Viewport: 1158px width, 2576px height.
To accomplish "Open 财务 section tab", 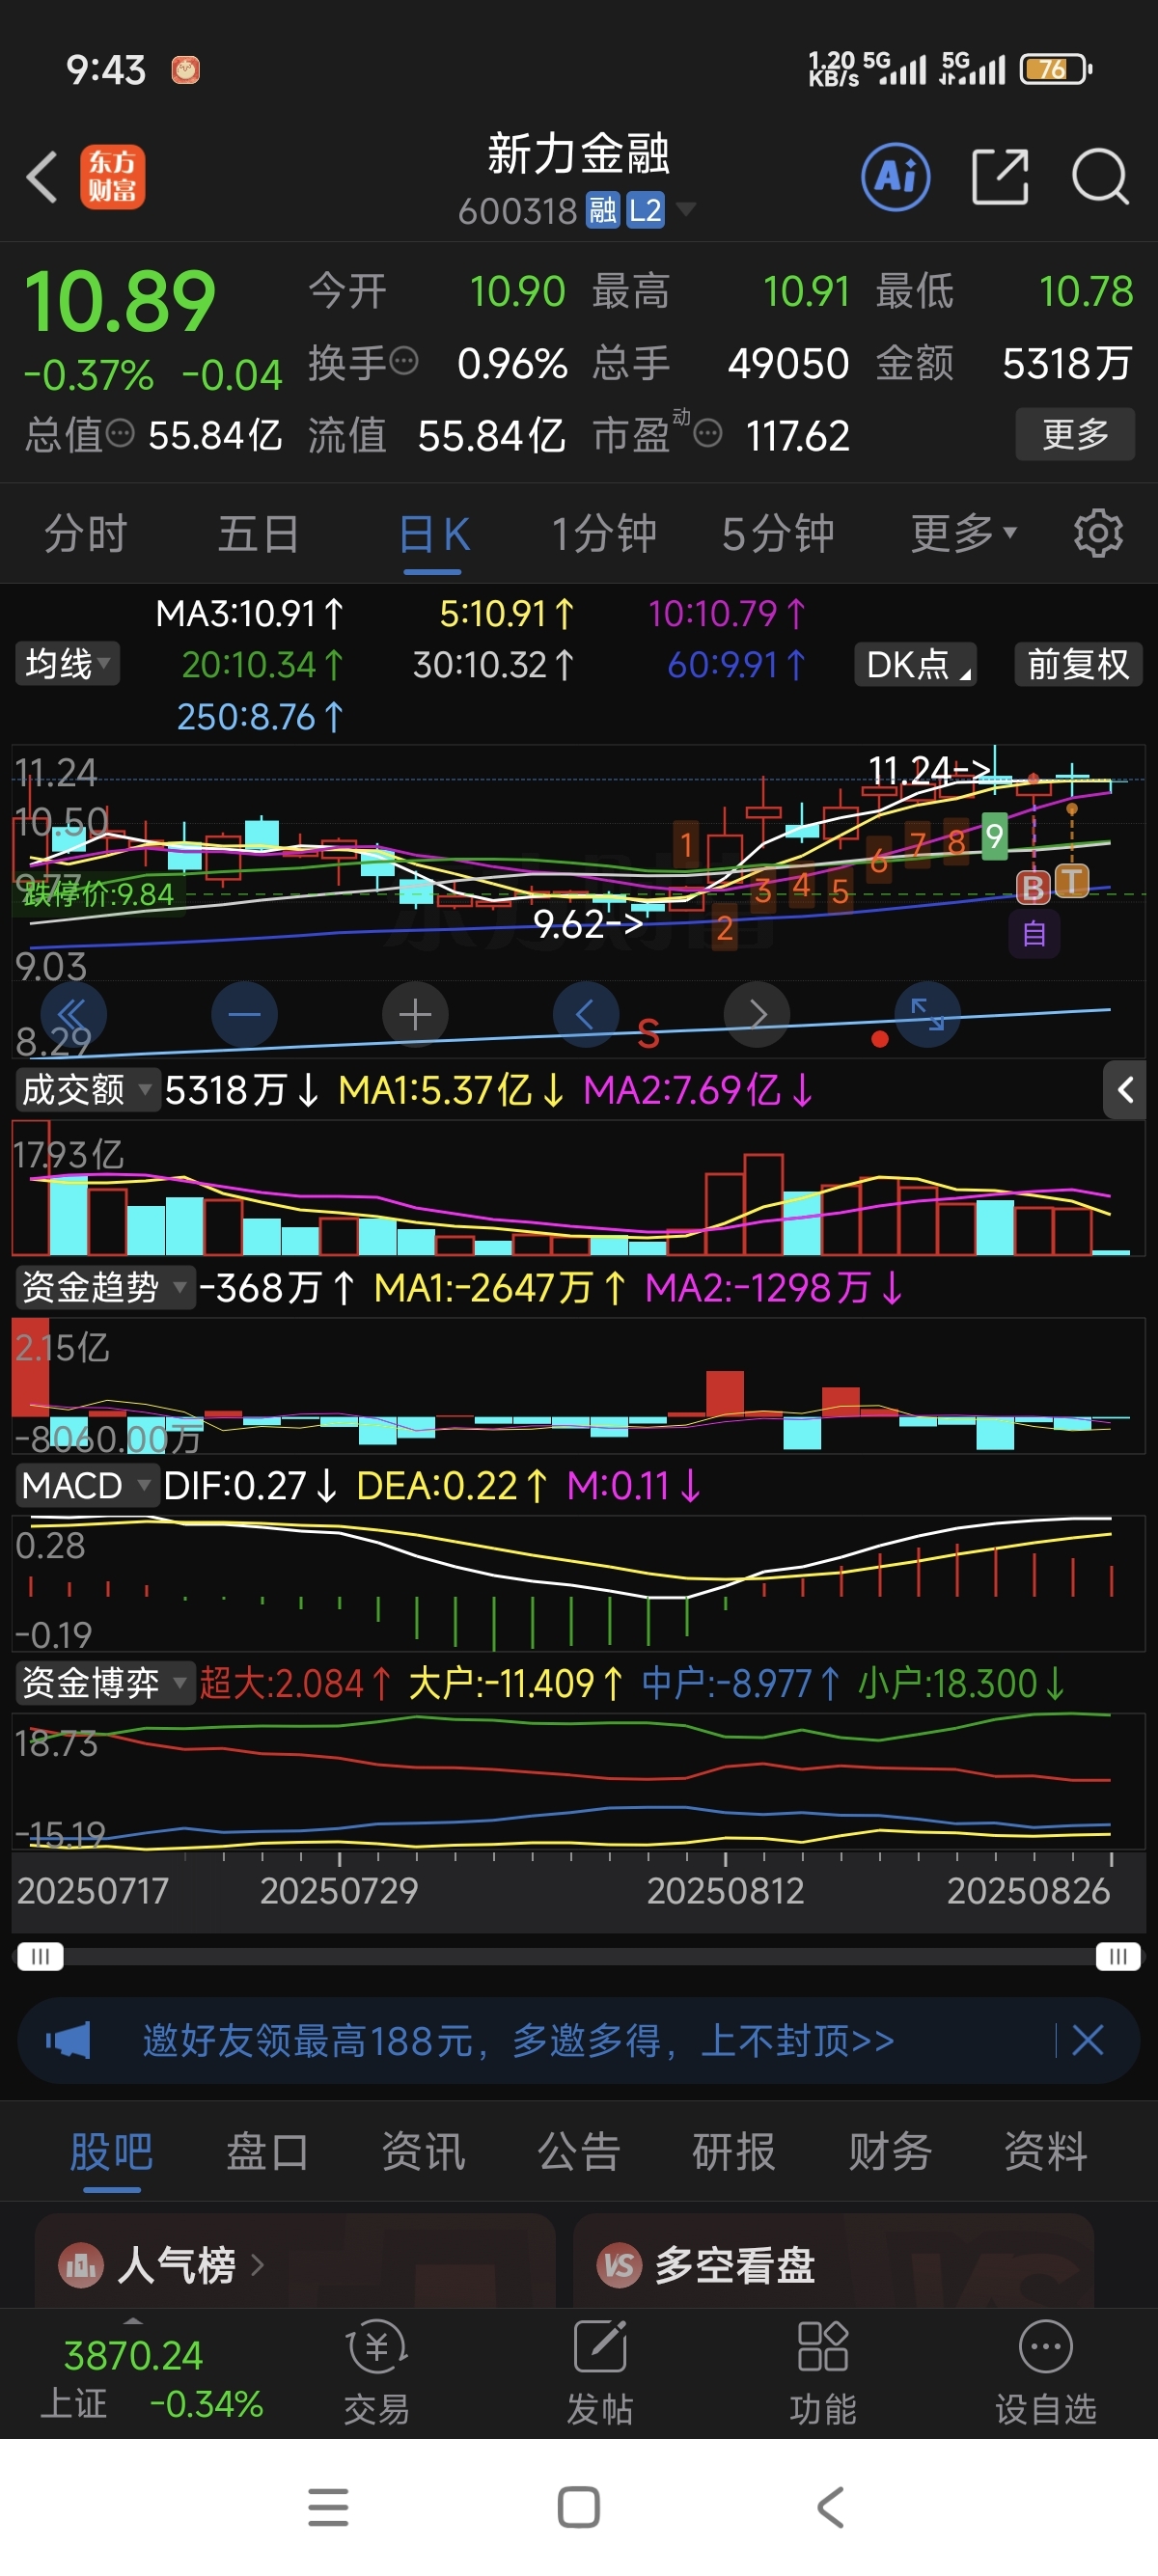I will pyautogui.click(x=890, y=2151).
